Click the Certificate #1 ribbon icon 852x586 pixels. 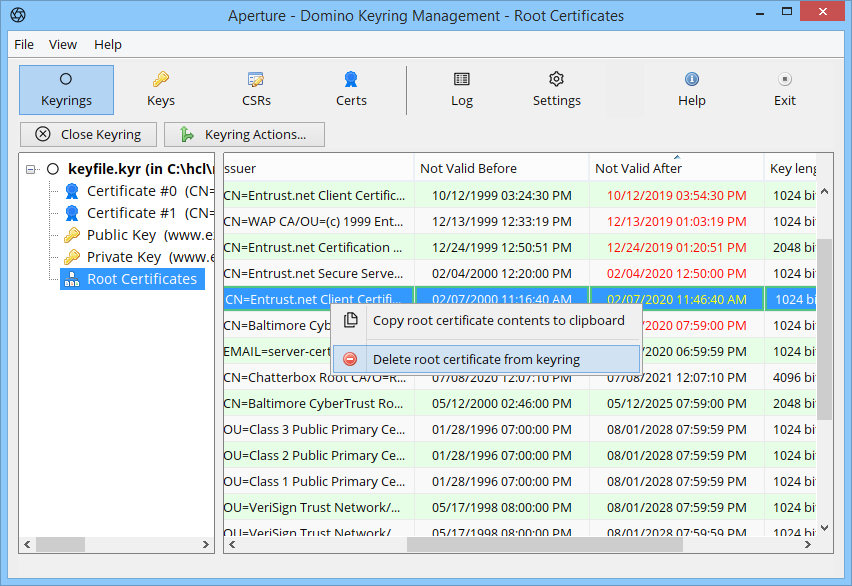(x=72, y=213)
